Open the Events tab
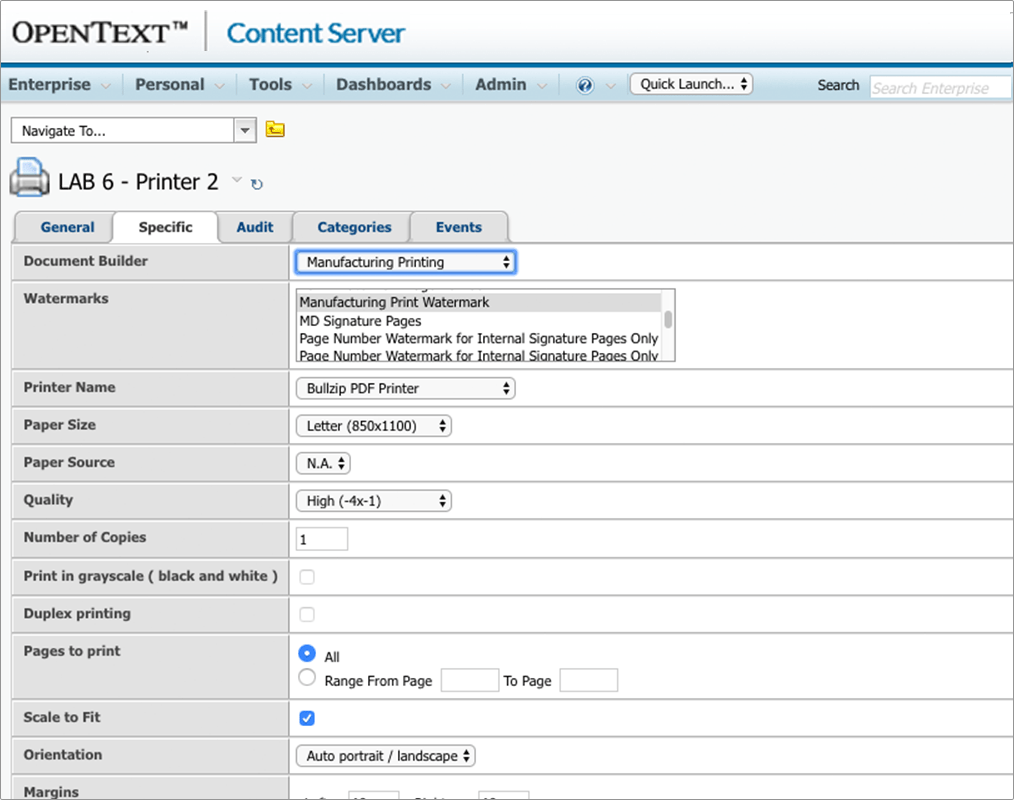 458,227
